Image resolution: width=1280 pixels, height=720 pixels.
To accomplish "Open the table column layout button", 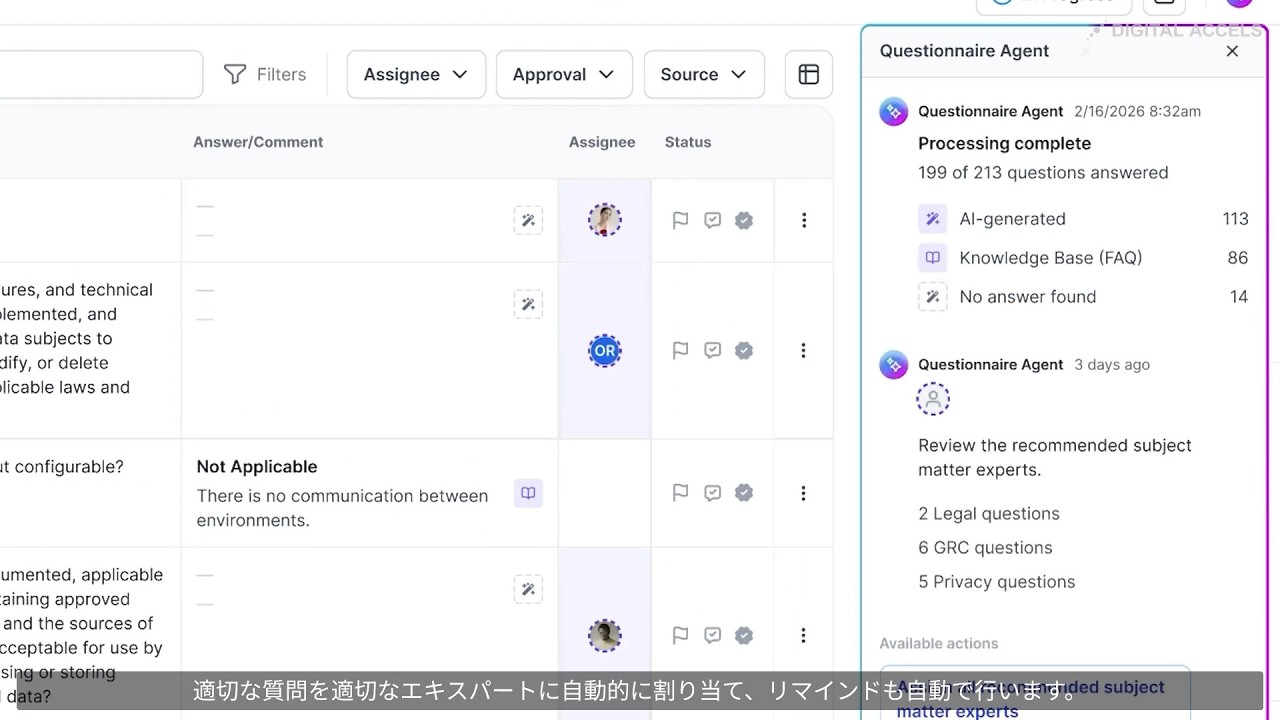I will pyautogui.click(x=809, y=75).
